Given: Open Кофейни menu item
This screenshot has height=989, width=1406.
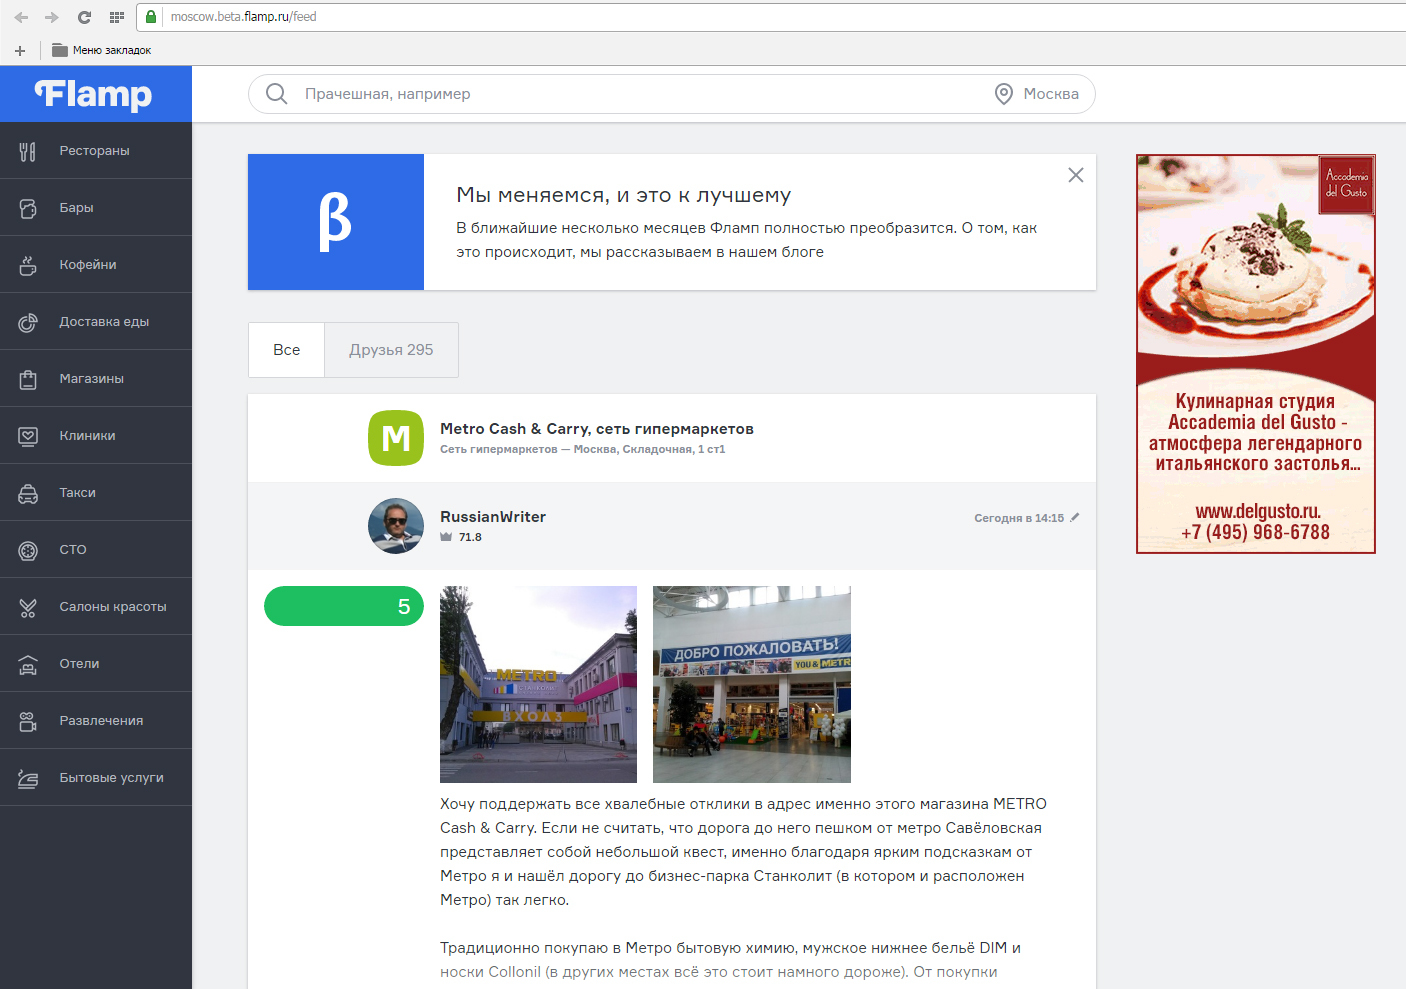Looking at the screenshot, I should [96, 265].
